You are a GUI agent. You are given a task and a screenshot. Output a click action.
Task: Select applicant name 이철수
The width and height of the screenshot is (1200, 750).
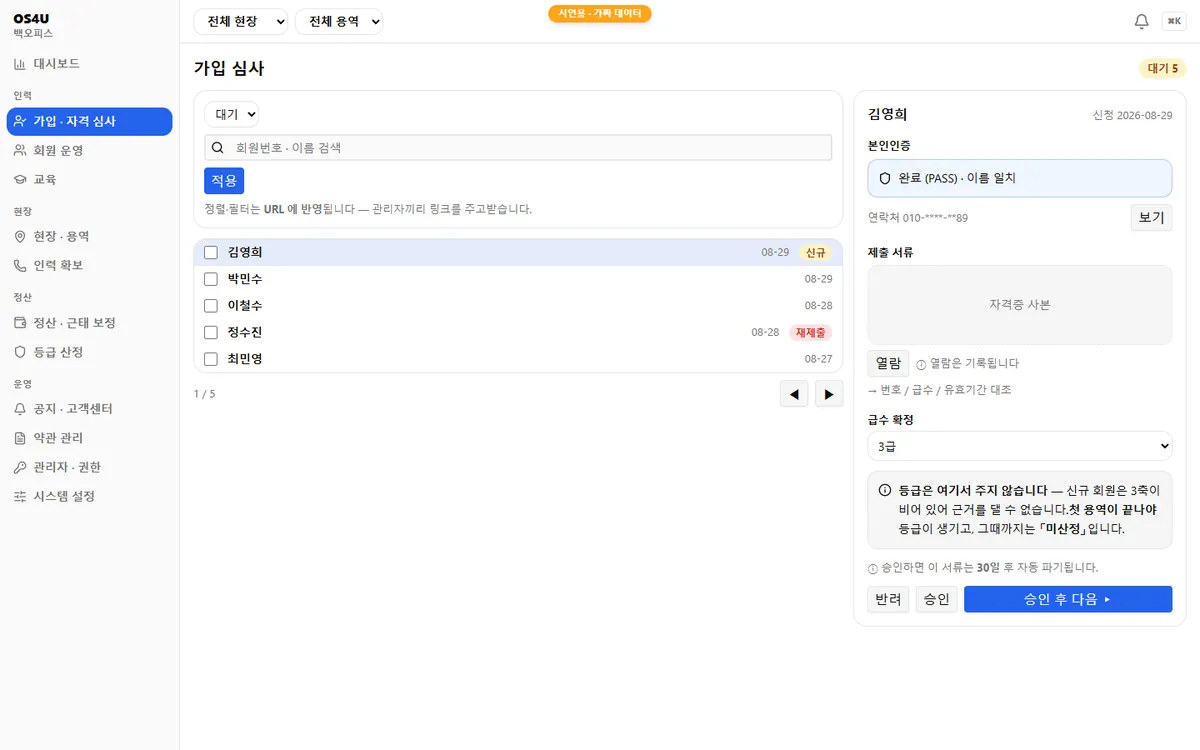click(x=245, y=306)
